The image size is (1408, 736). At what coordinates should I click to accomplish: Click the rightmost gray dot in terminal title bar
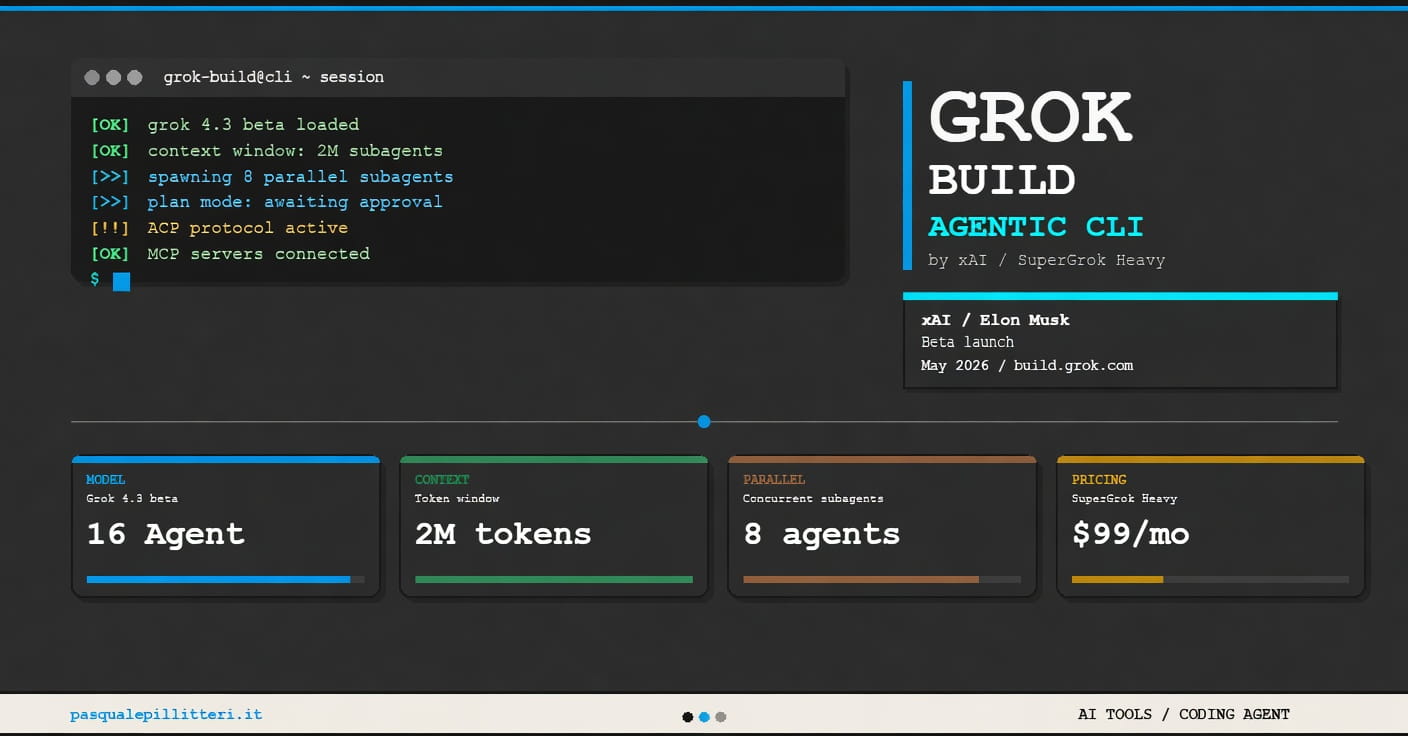[134, 77]
